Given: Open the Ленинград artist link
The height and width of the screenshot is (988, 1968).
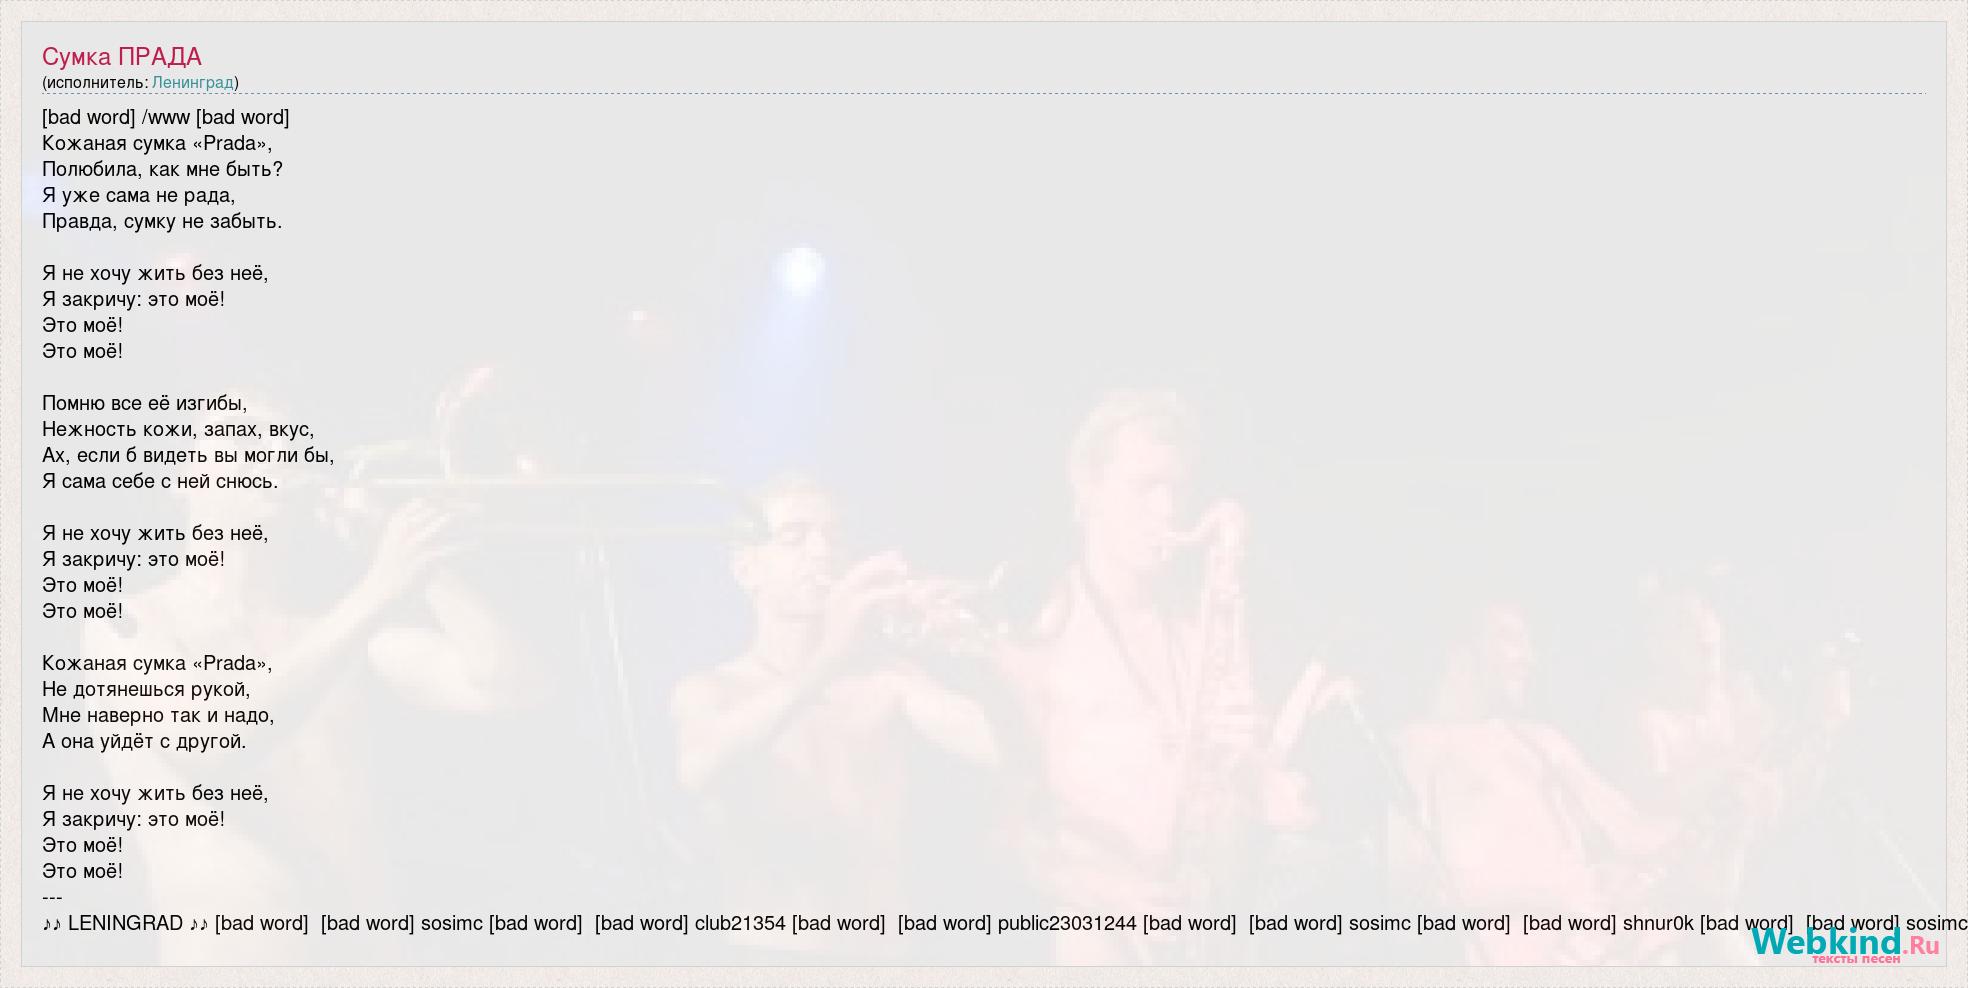Looking at the screenshot, I should tap(192, 82).
